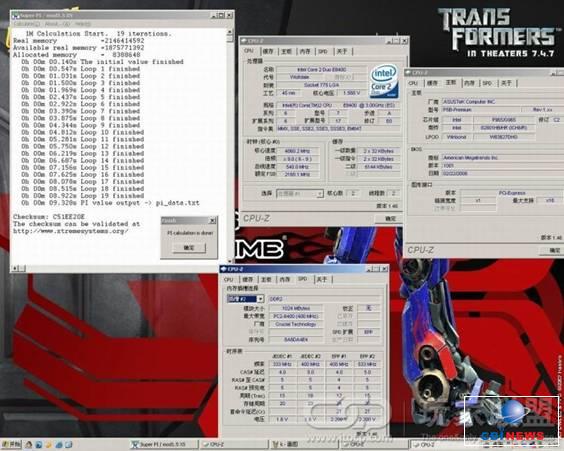Switch to 内存 tab in the SPD CPU-Z window
This screenshot has width=564, height=451.
285,279
